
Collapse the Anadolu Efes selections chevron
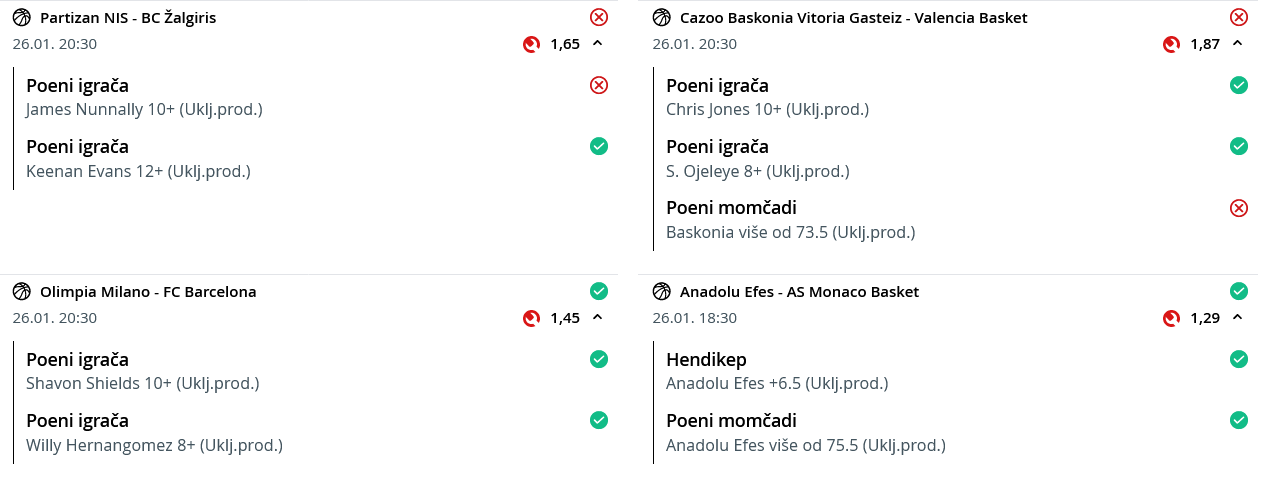click(x=1237, y=317)
